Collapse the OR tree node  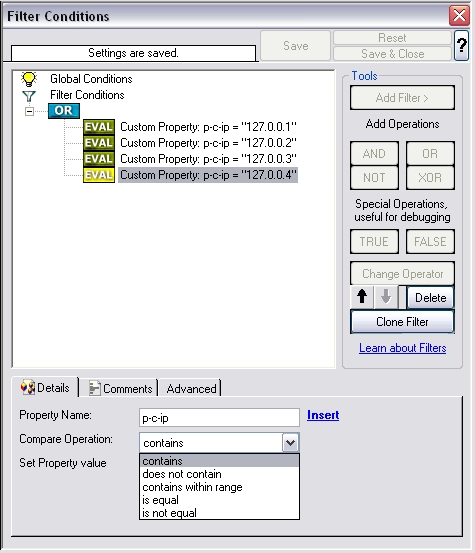pyautogui.click(x=30, y=111)
